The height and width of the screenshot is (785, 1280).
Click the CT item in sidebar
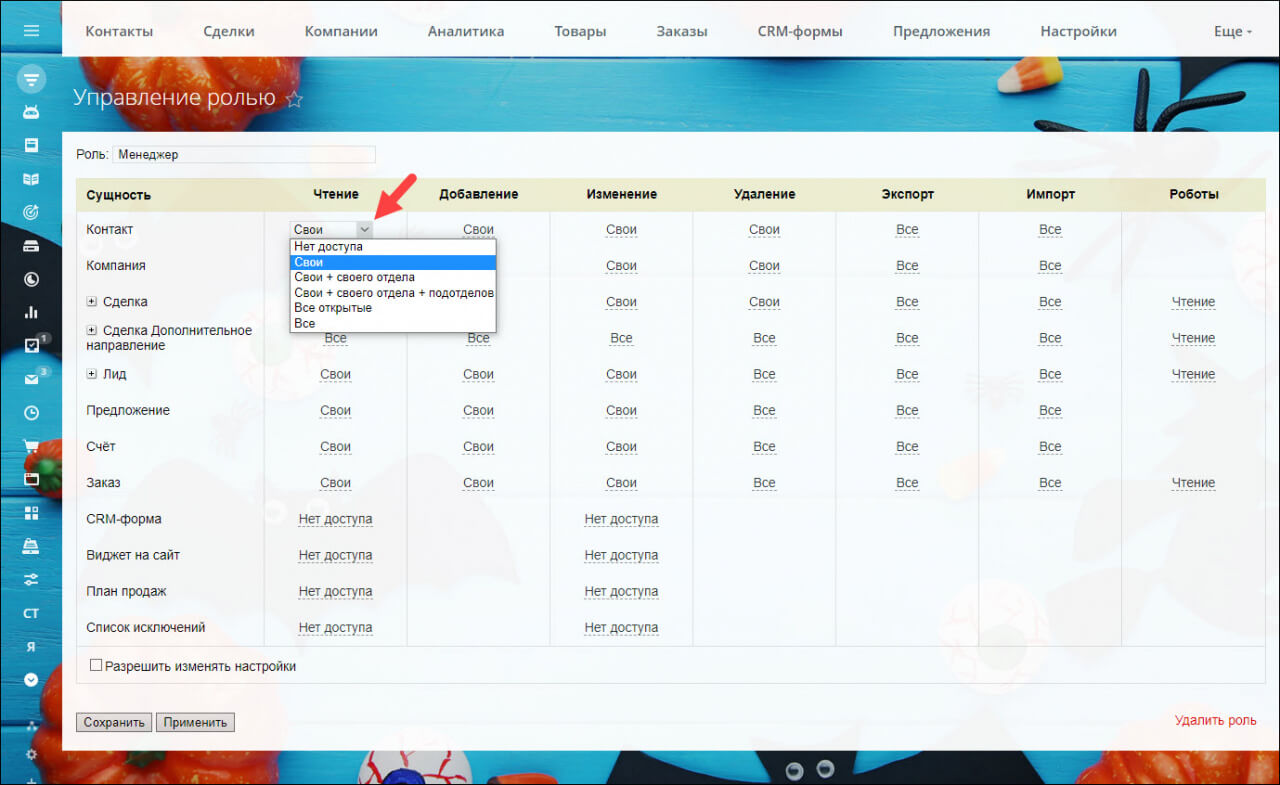coord(31,612)
